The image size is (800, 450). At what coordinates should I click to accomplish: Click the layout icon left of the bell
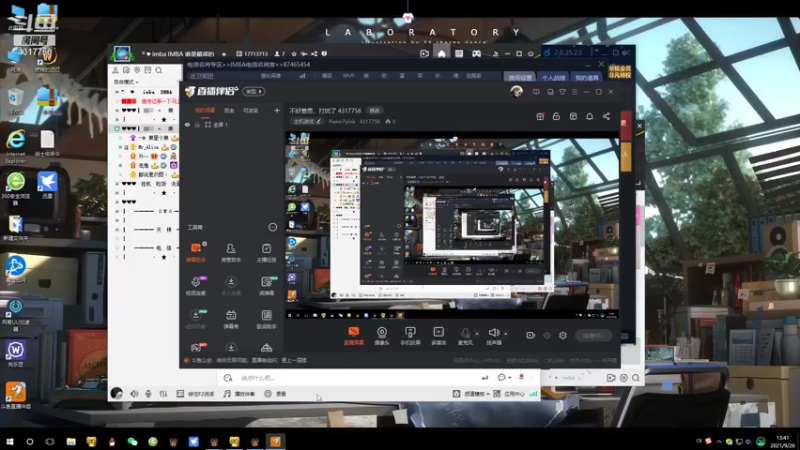click(x=573, y=116)
